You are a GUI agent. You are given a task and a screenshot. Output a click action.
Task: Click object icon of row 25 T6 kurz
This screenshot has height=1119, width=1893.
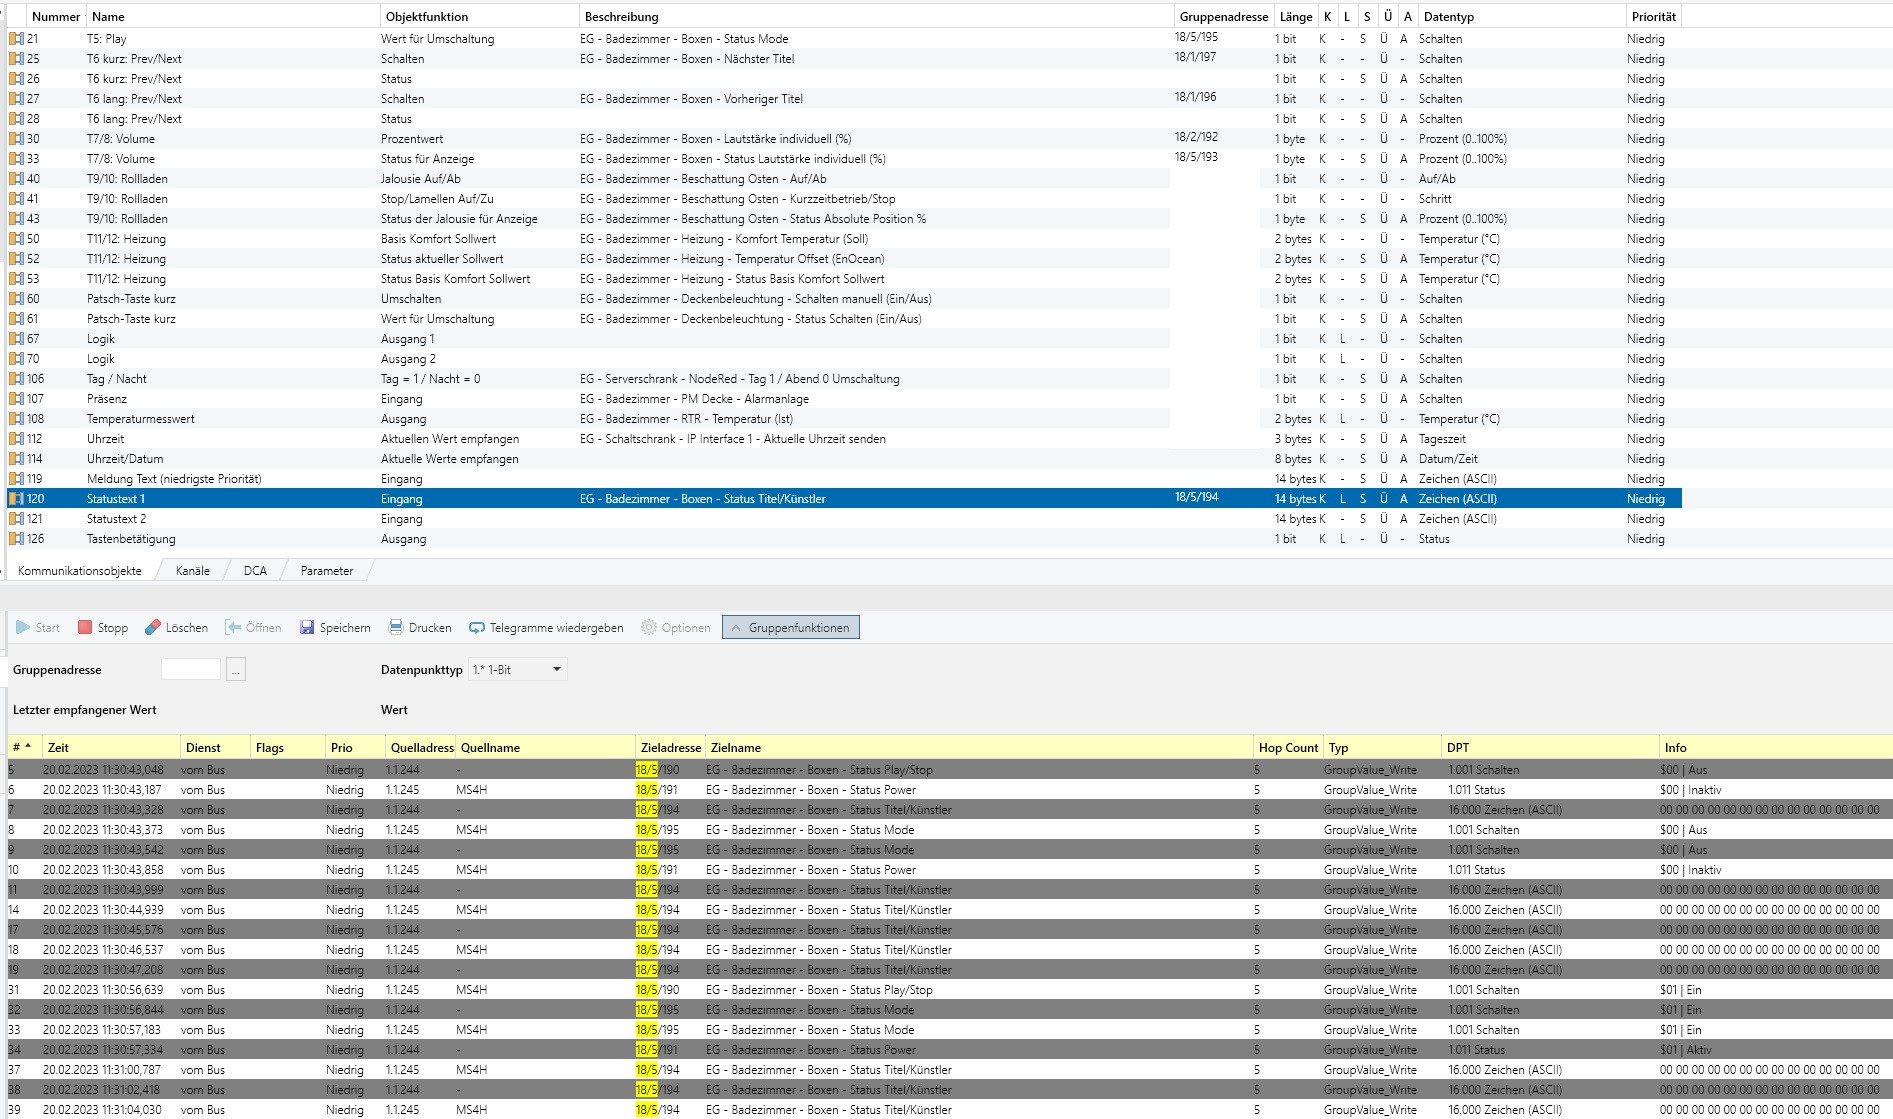coord(16,59)
